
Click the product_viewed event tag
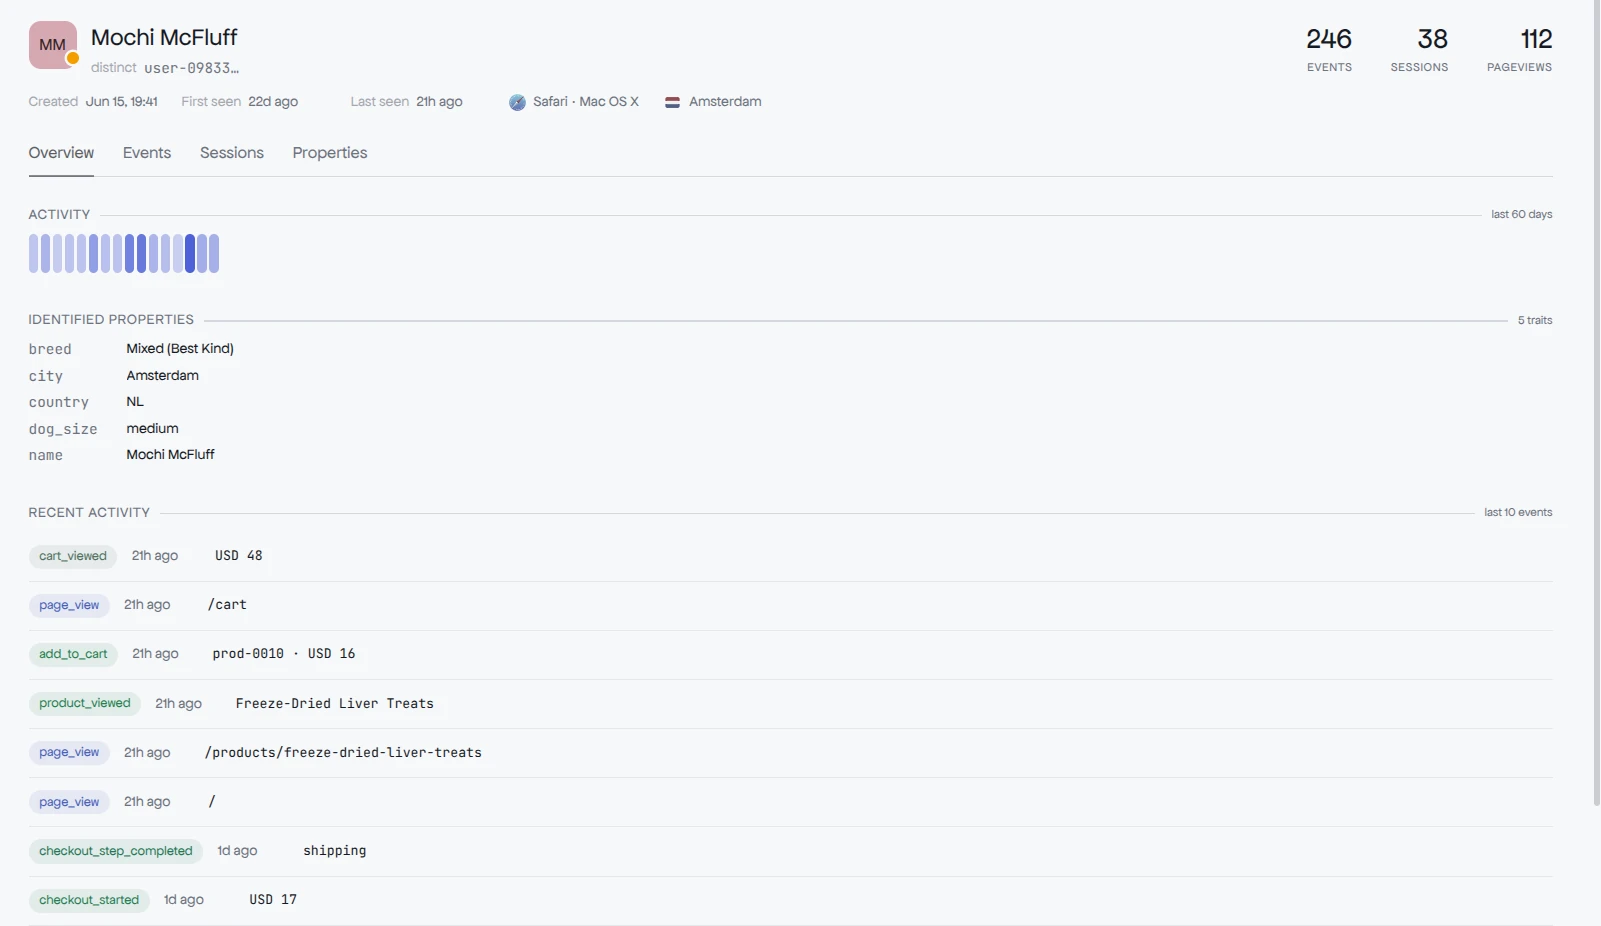click(x=85, y=703)
